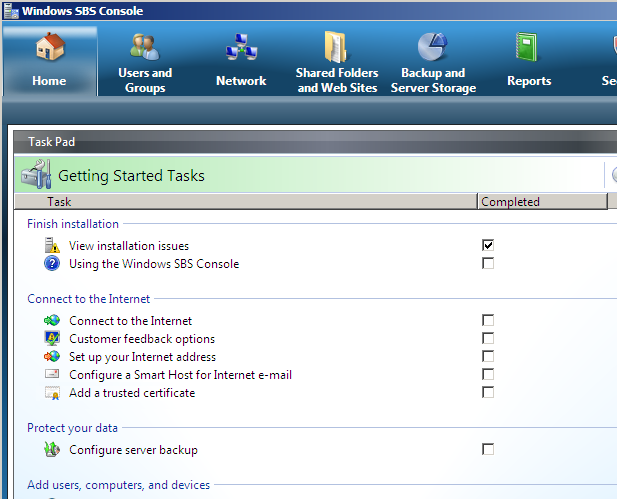Screen dimensions: 617x499
Task: Start Set up your Internet address task
Action: tap(142, 357)
